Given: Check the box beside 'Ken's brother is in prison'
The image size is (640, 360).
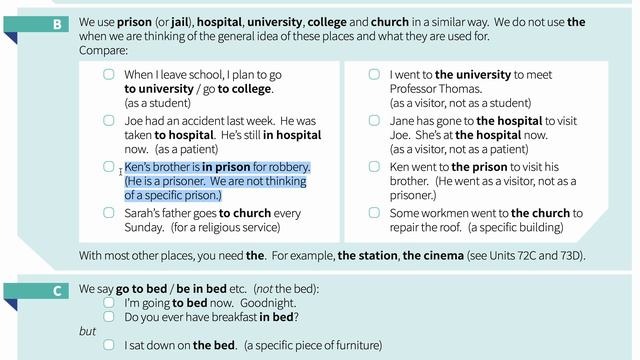Looking at the screenshot, I should click(109, 167).
